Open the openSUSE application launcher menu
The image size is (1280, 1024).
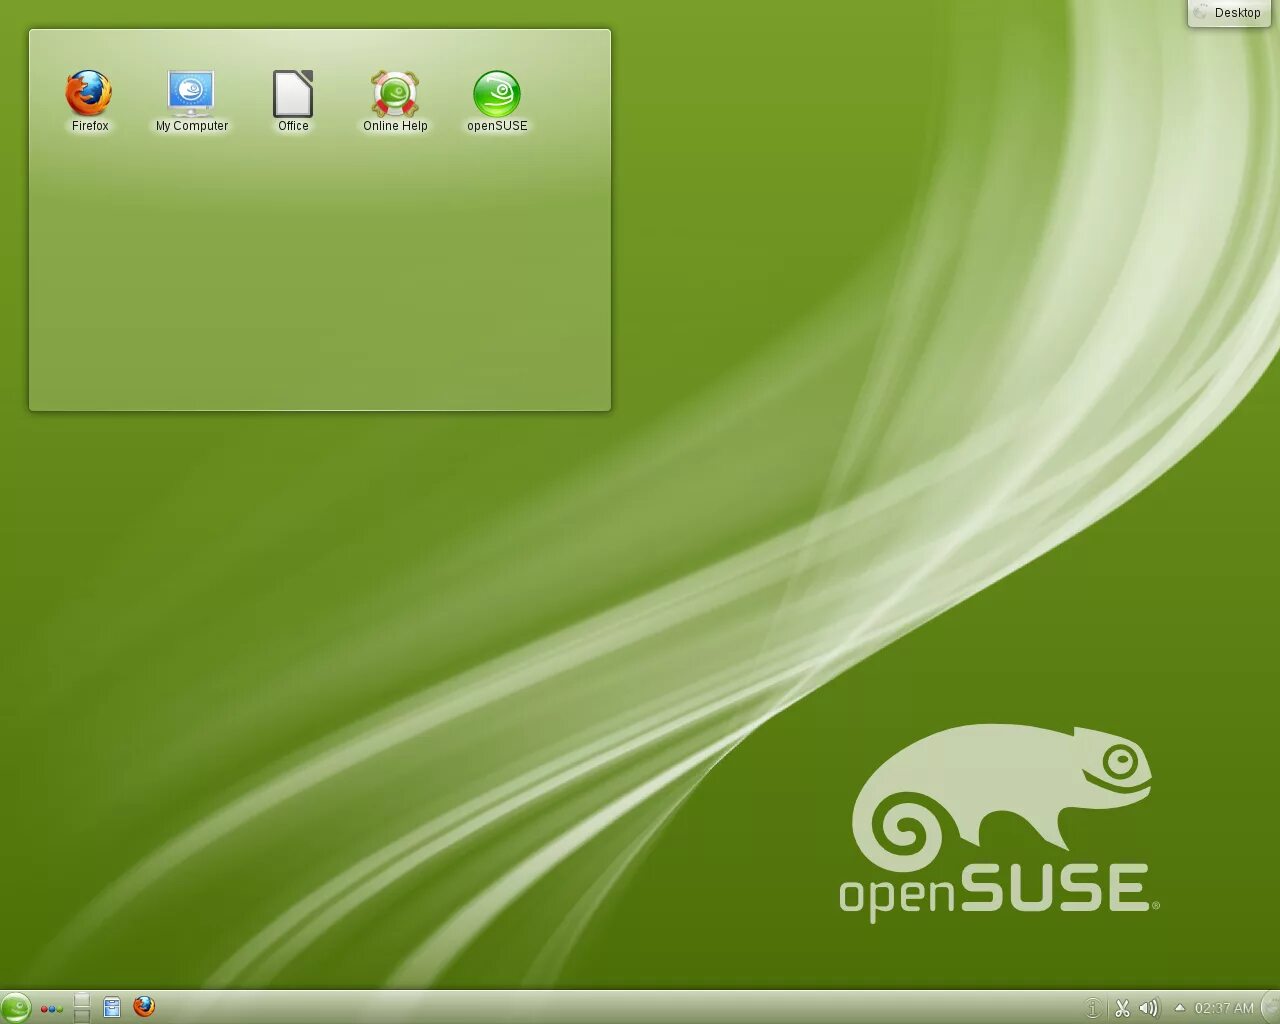[x=16, y=1008]
